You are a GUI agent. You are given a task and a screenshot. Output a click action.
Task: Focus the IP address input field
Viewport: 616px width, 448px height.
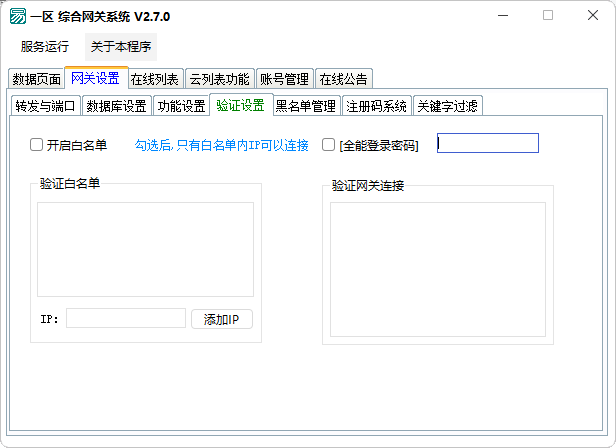tap(126, 319)
